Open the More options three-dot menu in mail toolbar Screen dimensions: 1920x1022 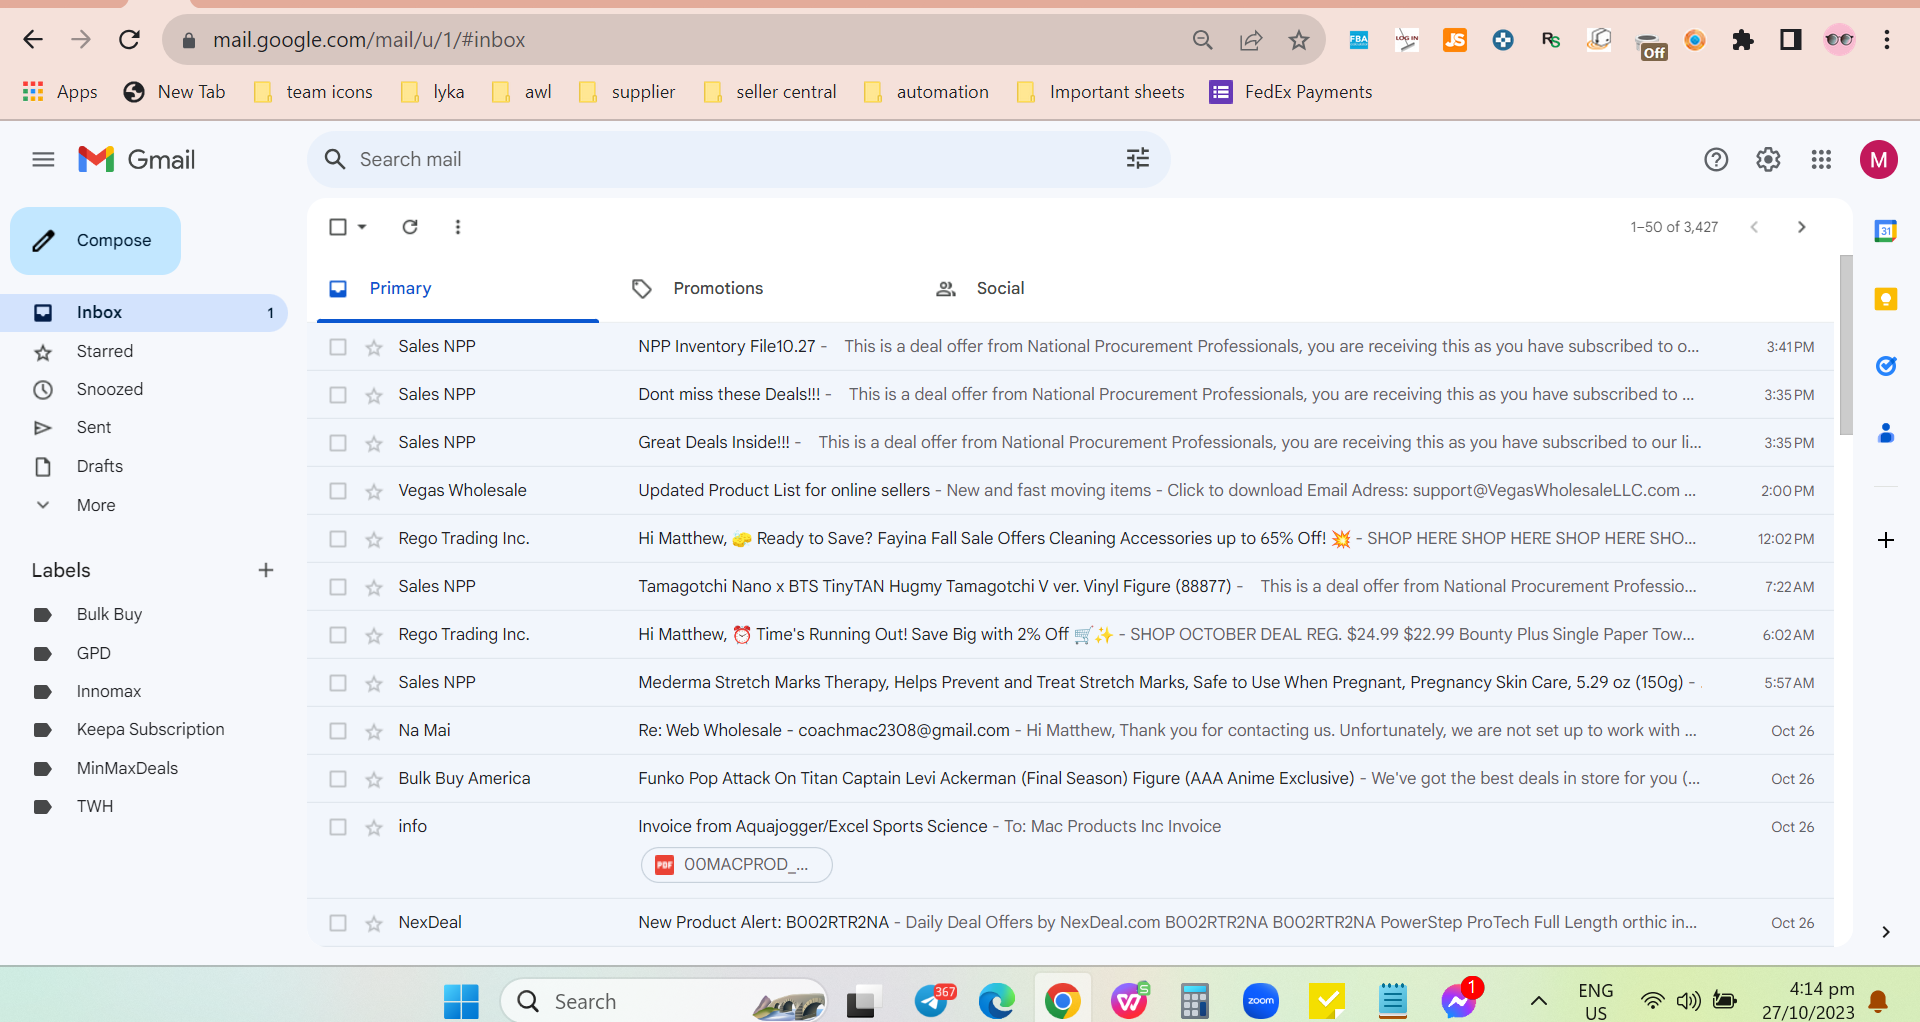[458, 227]
